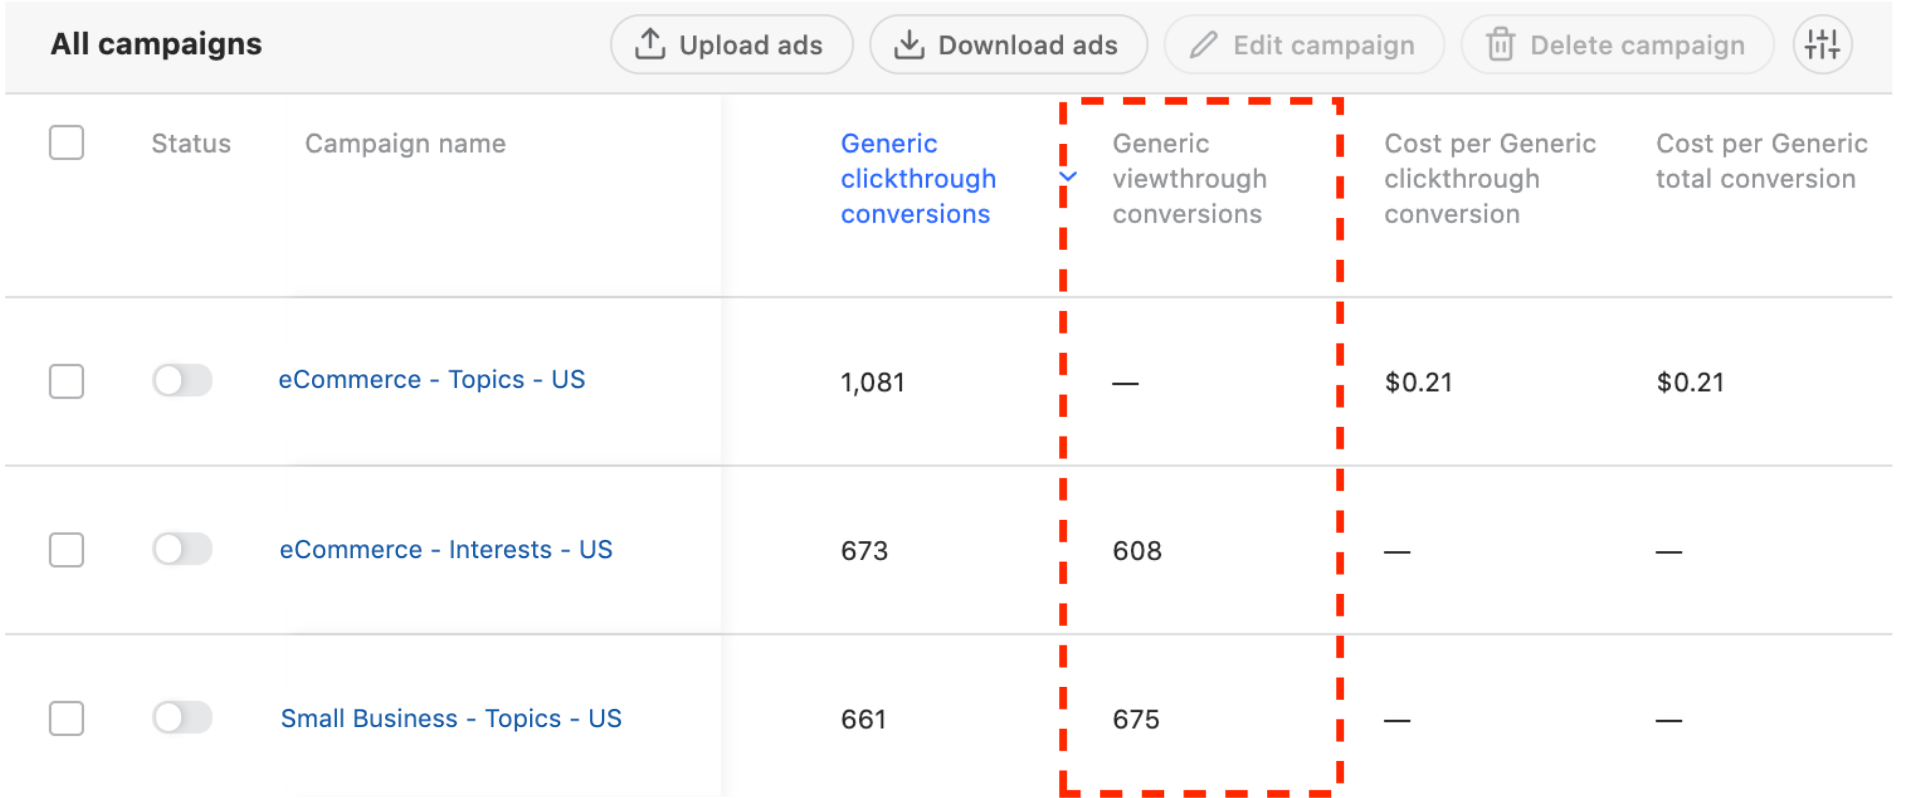Open the eCommerce - Topics - US campaign

(x=432, y=380)
